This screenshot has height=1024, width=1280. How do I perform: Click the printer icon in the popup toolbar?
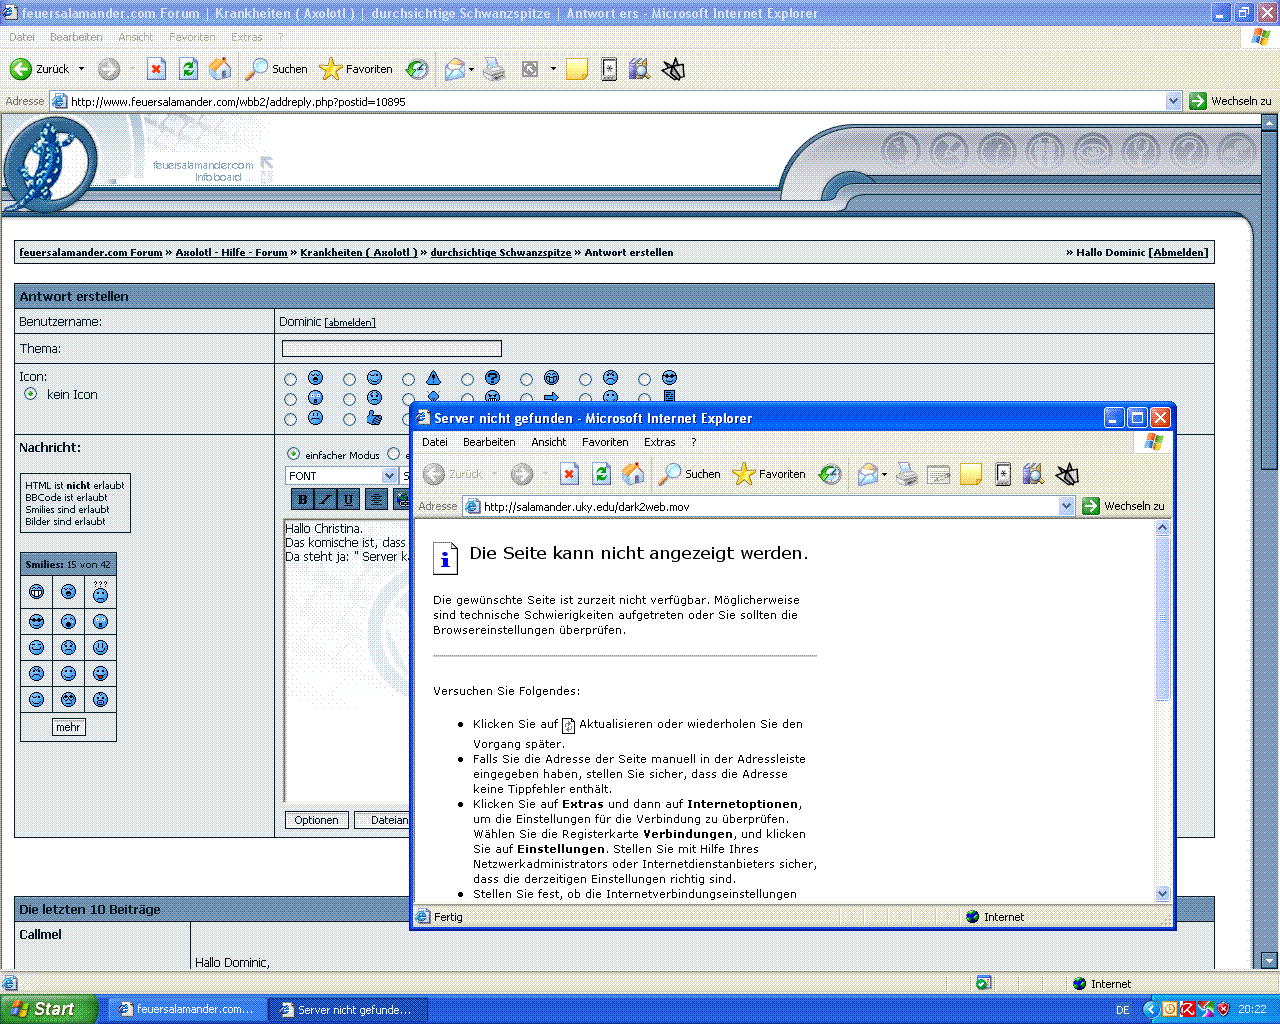point(906,474)
